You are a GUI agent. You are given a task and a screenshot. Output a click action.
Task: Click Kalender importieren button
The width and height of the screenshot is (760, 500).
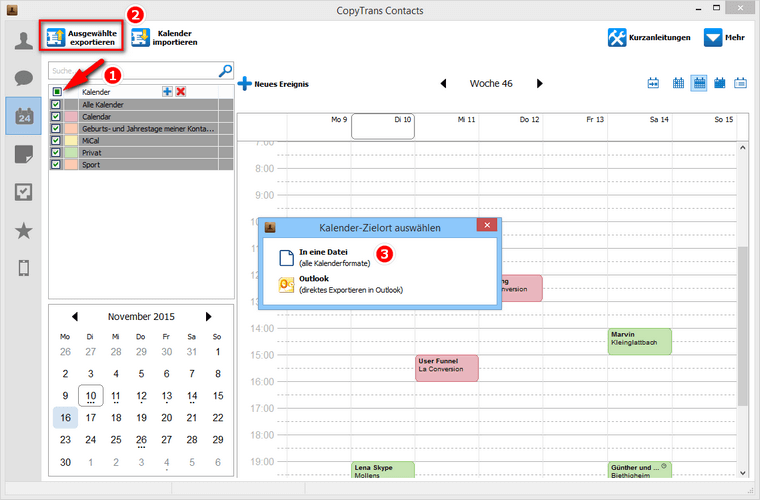click(x=164, y=37)
